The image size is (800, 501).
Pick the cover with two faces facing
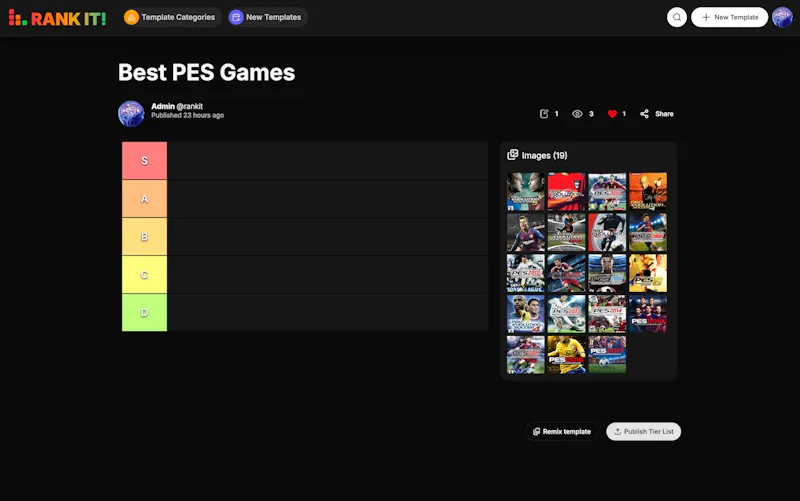pos(526,191)
